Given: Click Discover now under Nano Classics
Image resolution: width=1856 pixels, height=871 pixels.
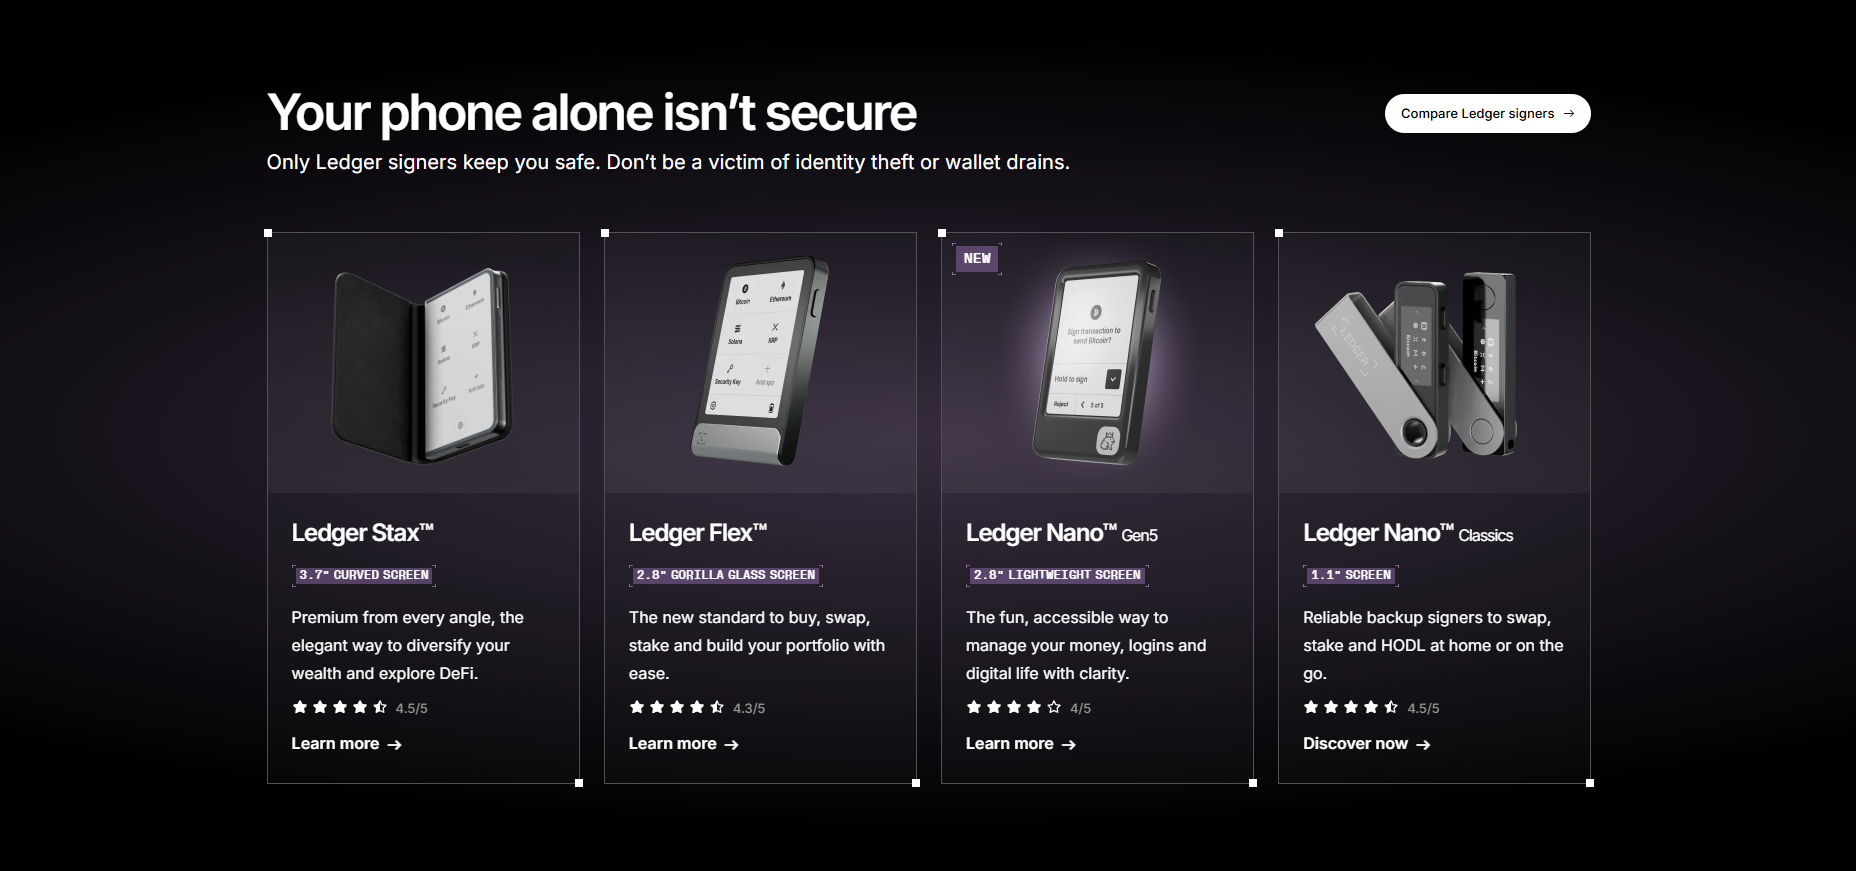Looking at the screenshot, I should pyautogui.click(x=1366, y=744).
